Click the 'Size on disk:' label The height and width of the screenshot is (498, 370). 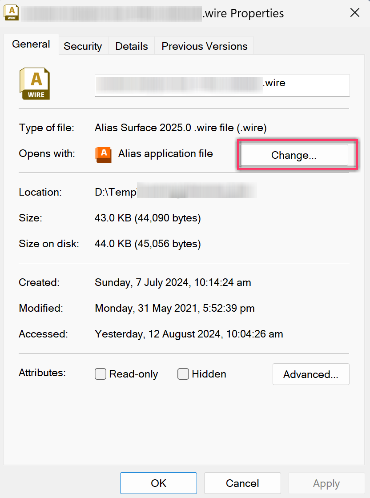(x=49, y=244)
